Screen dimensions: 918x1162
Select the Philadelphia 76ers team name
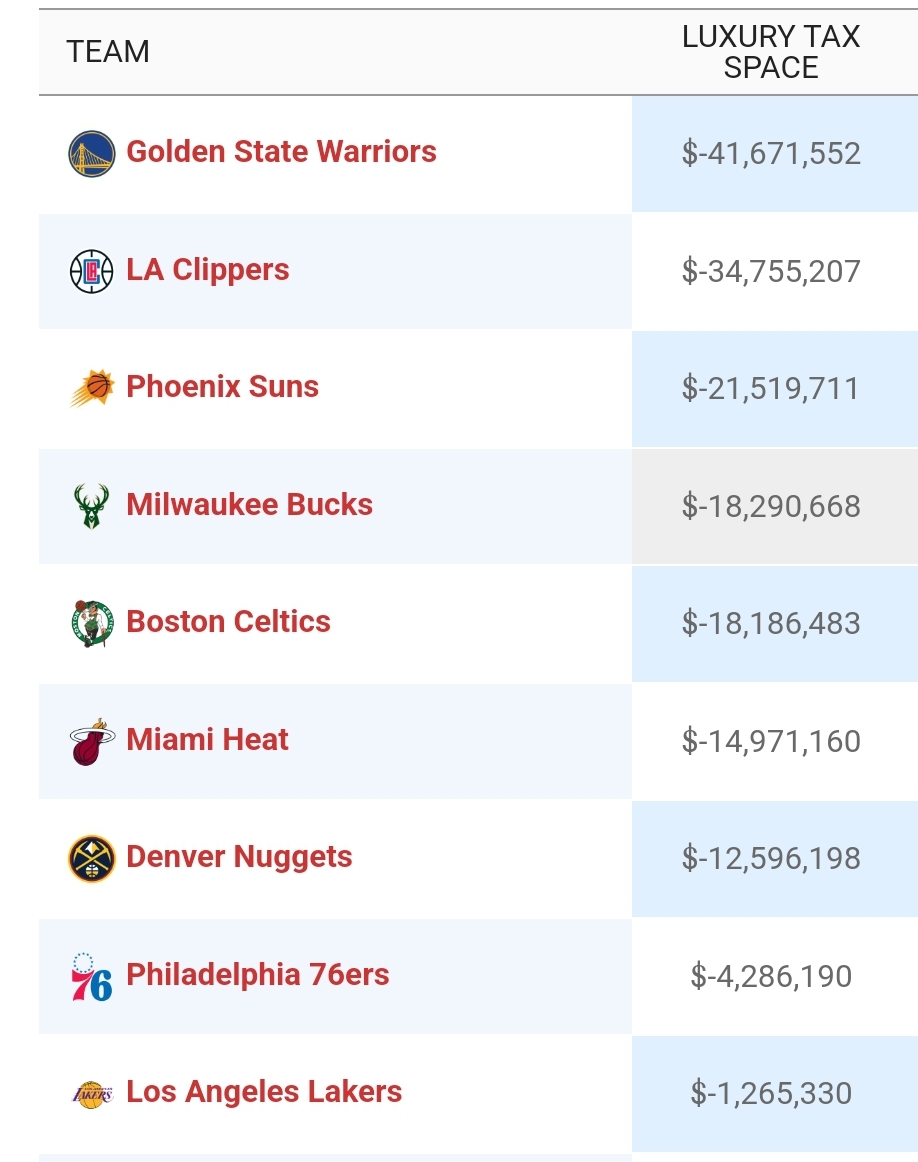point(258,975)
